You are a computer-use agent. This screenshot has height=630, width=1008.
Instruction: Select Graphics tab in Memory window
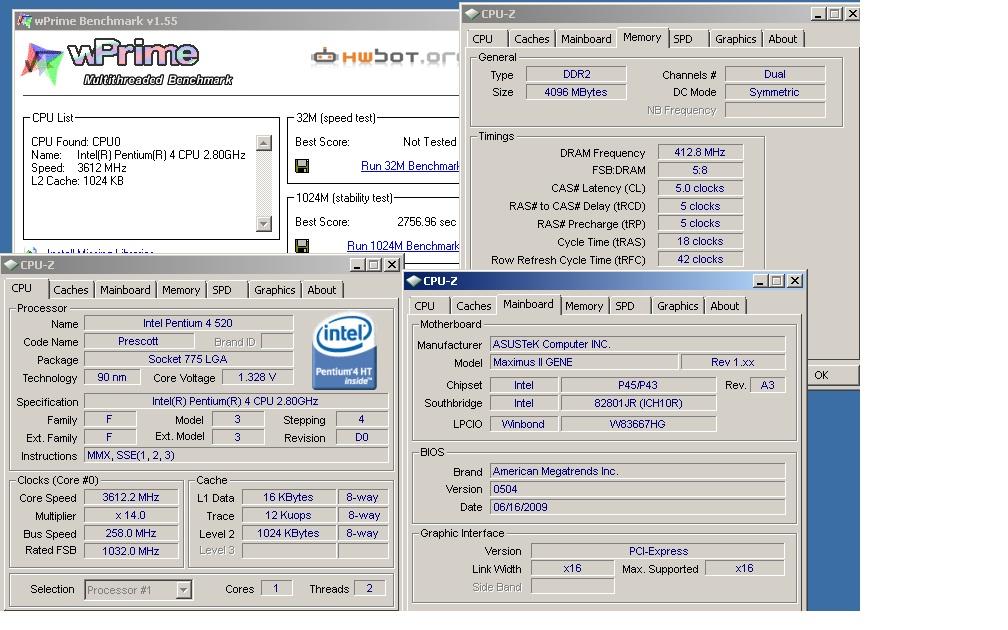click(x=735, y=39)
